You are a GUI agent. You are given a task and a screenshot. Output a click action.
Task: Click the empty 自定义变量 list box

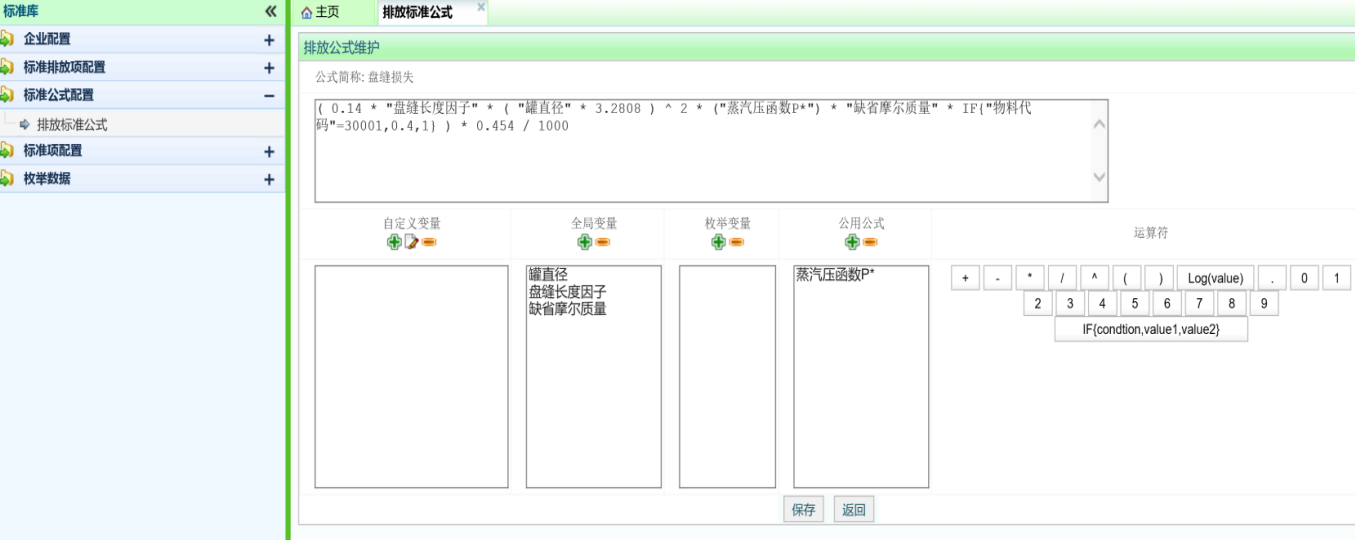(411, 377)
